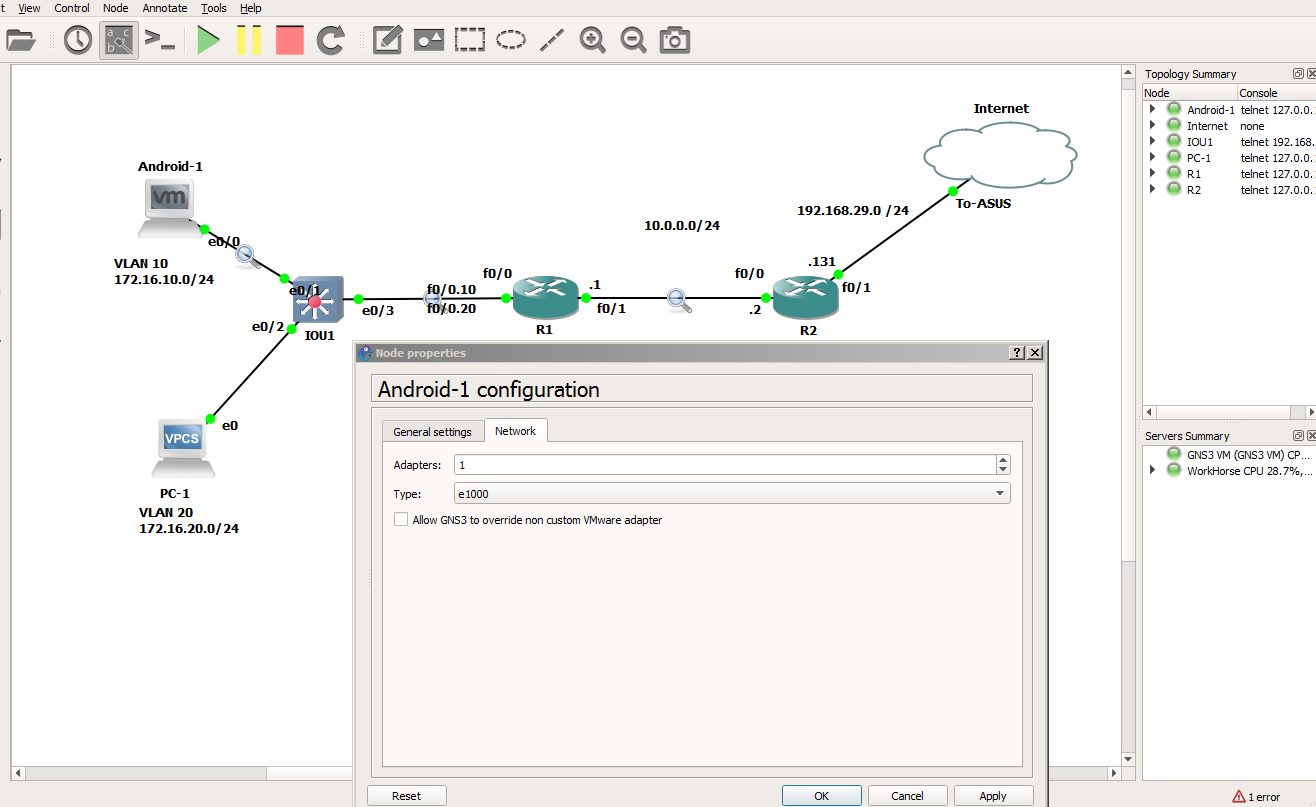Open the adapter Type e1000 dropdown
The width and height of the screenshot is (1316, 807).
tap(732, 493)
